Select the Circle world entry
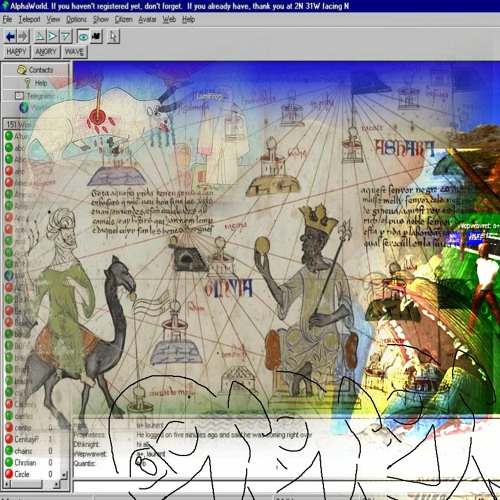This screenshot has width=500, height=500. pos(29,474)
